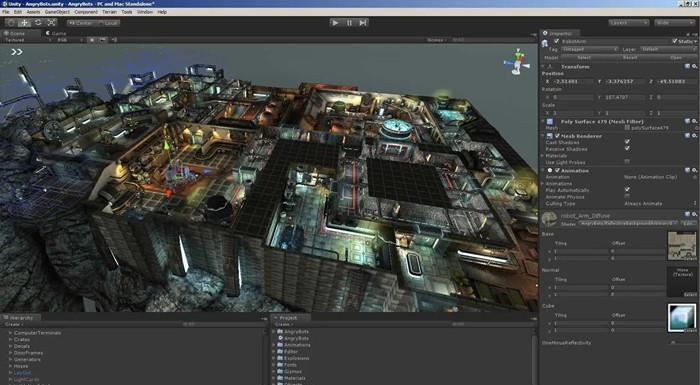Select the AngryBots scene file icon

pyautogui.click(x=280, y=338)
